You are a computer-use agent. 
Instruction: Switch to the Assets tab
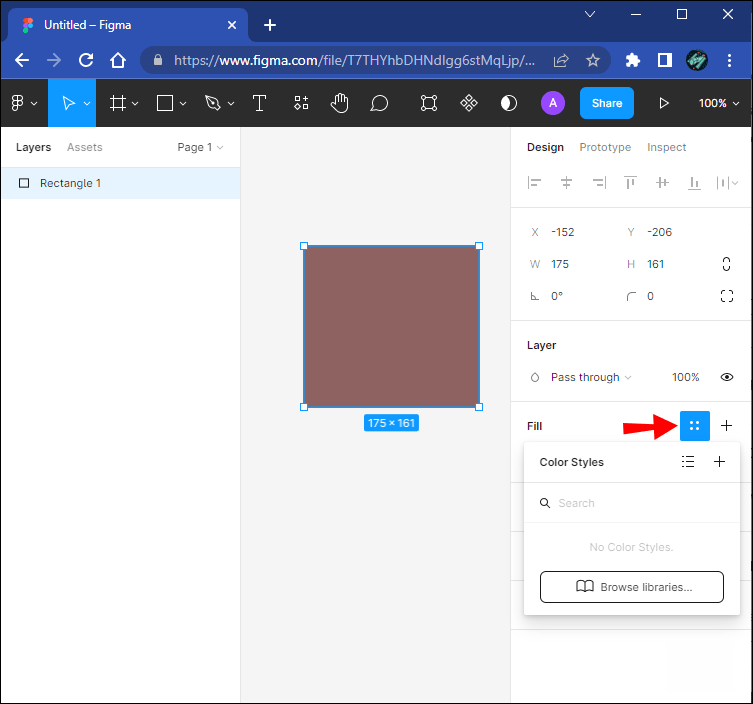click(85, 147)
